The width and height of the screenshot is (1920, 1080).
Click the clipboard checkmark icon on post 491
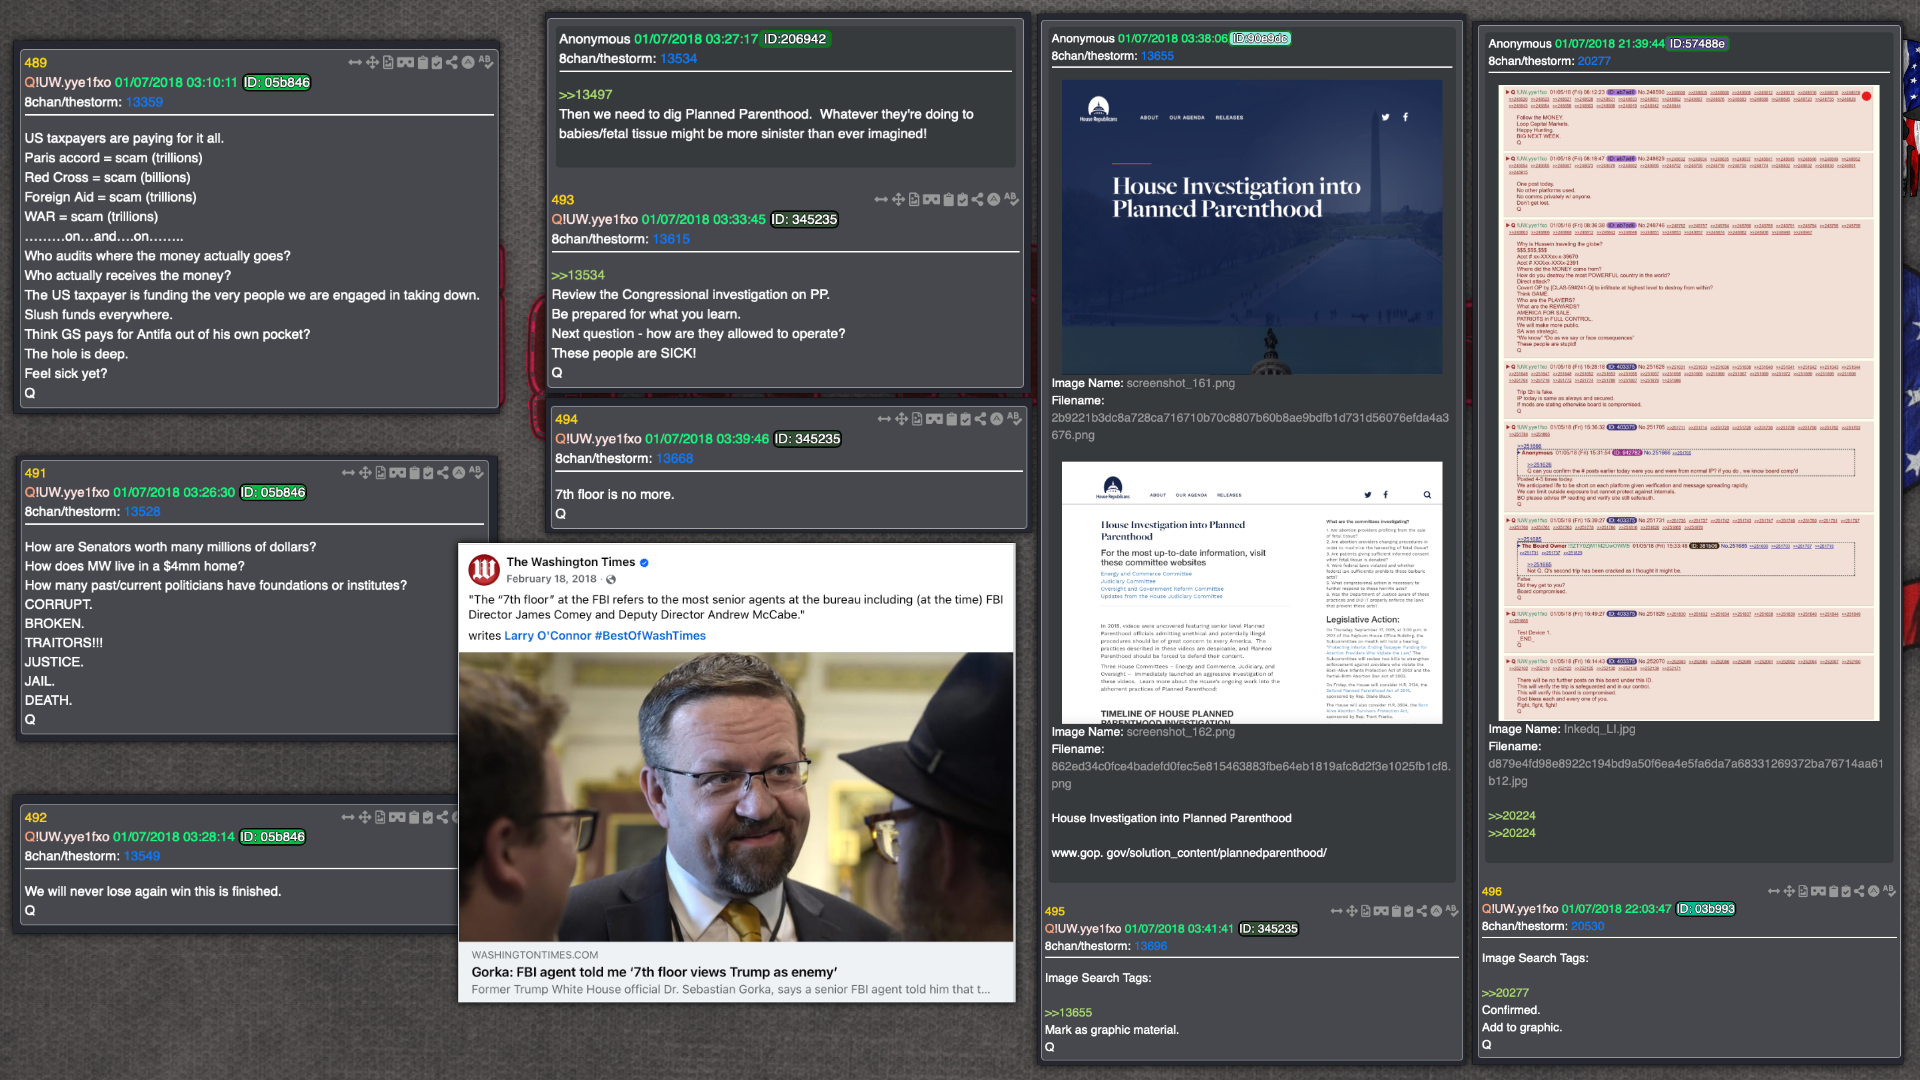430,472
